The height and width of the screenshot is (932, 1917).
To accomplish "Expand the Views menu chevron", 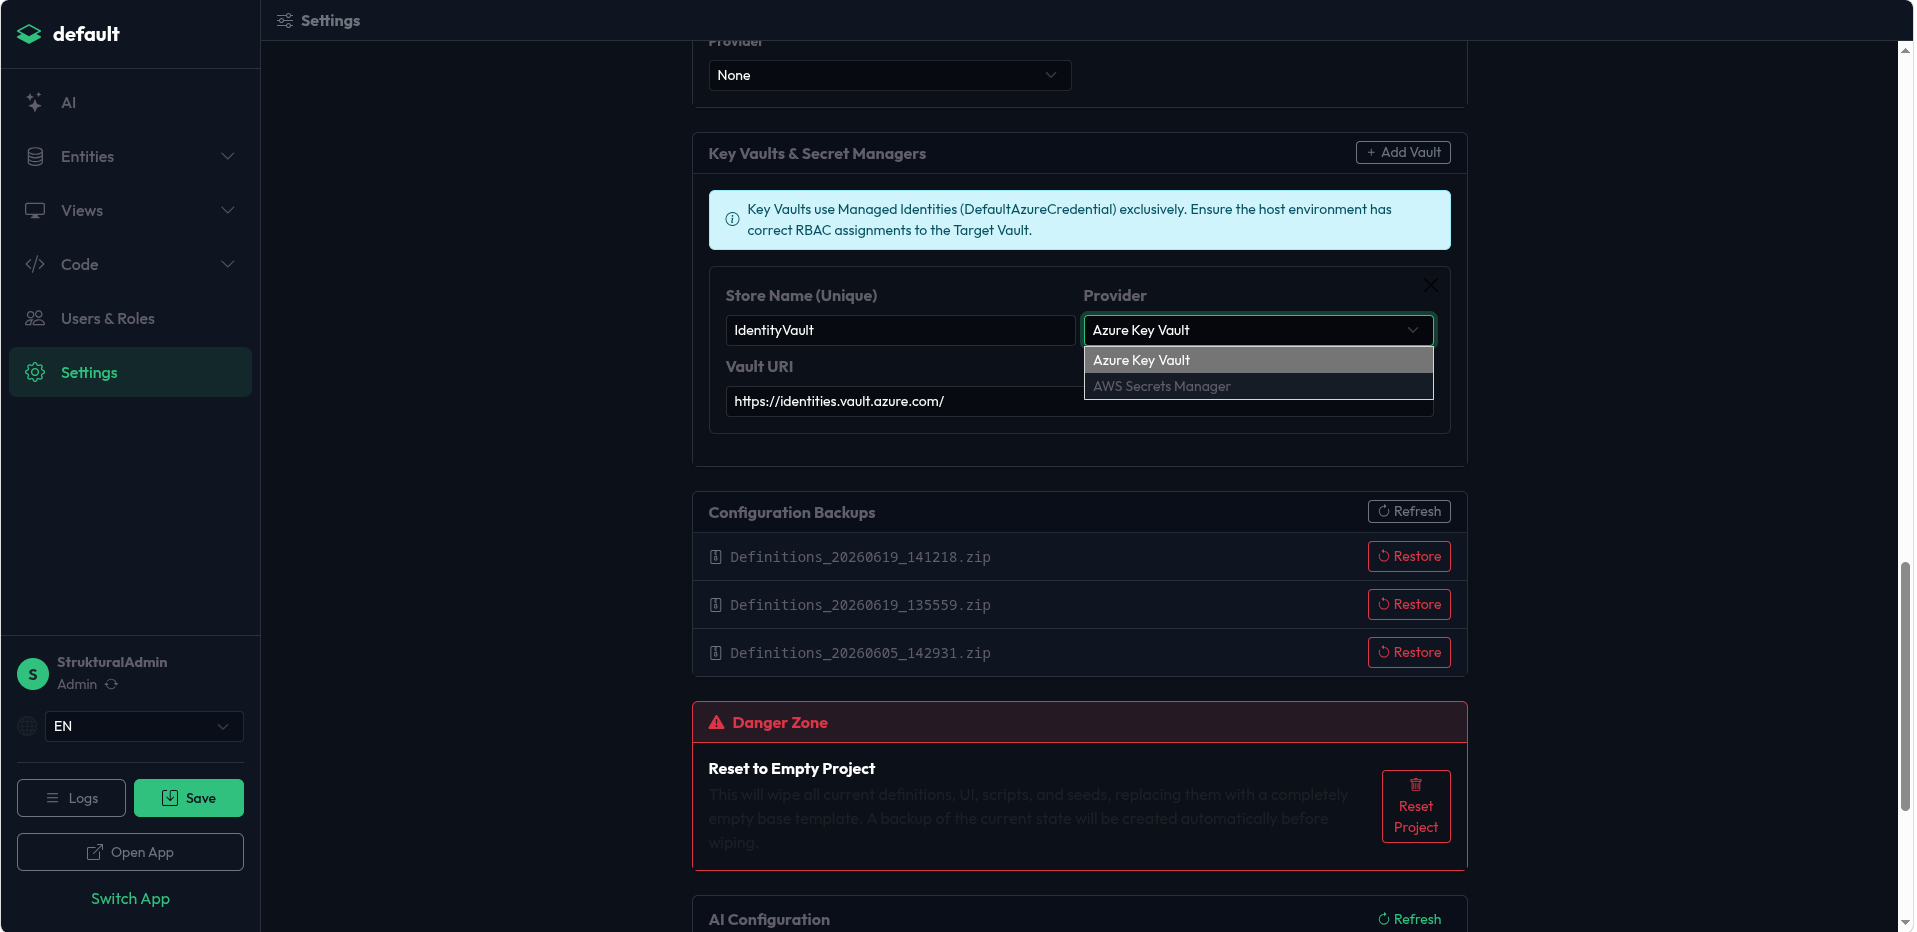I will click(x=228, y=210).
